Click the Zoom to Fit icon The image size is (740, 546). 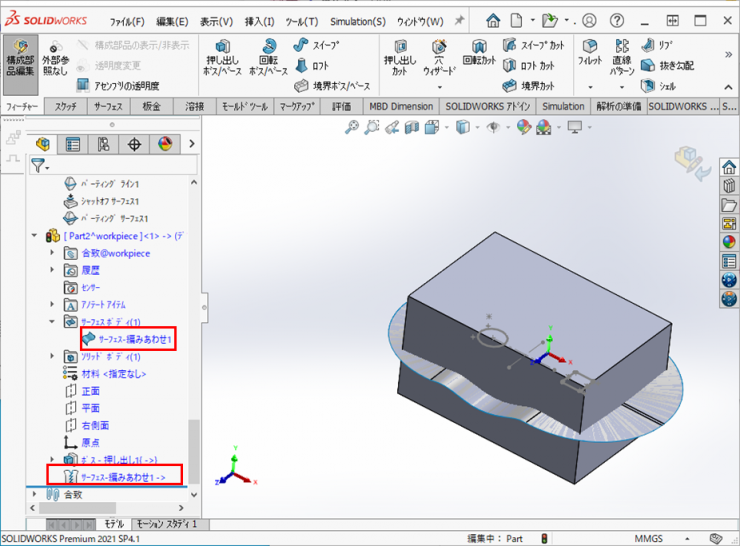(x=352, y=127)
